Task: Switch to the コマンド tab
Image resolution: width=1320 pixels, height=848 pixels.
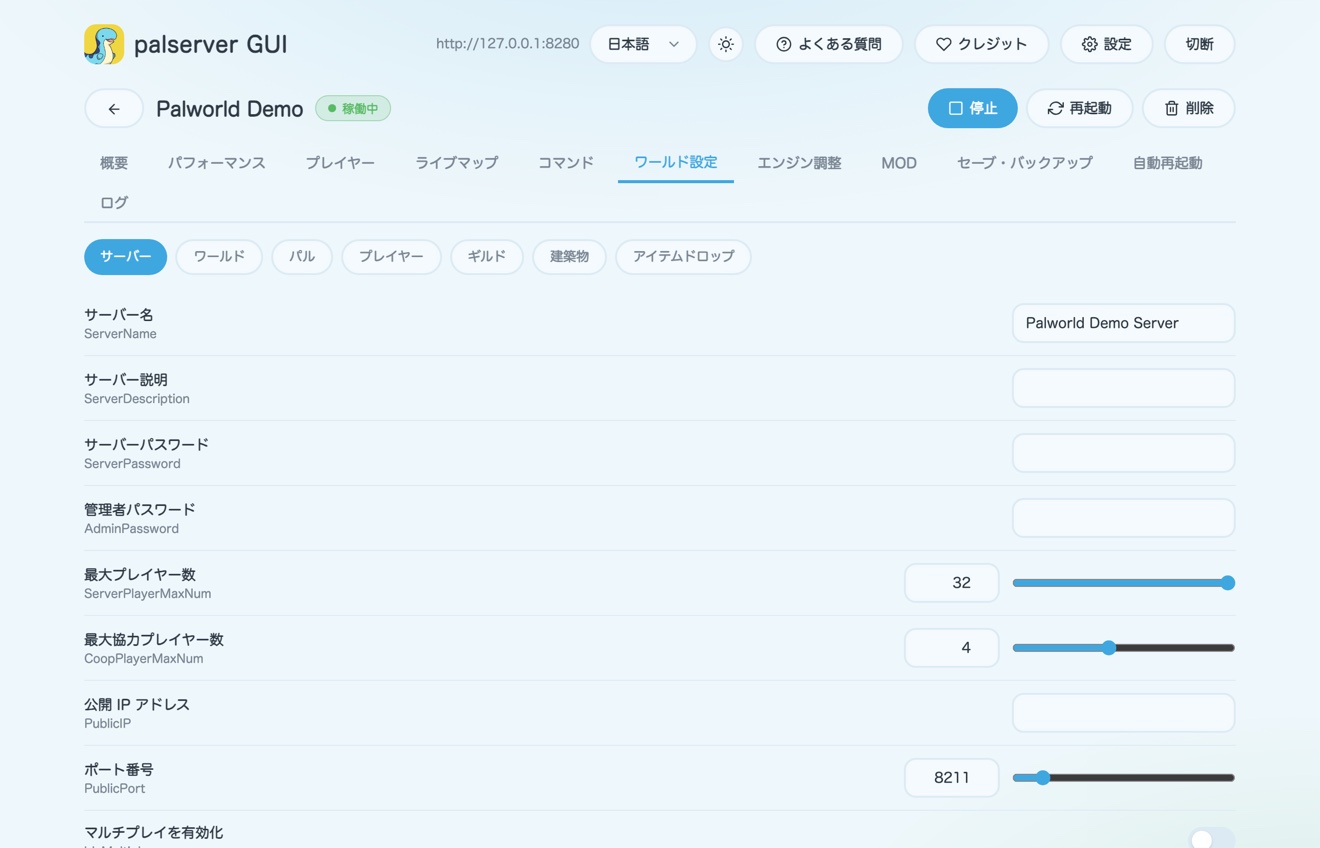Action: click(566, 162)
